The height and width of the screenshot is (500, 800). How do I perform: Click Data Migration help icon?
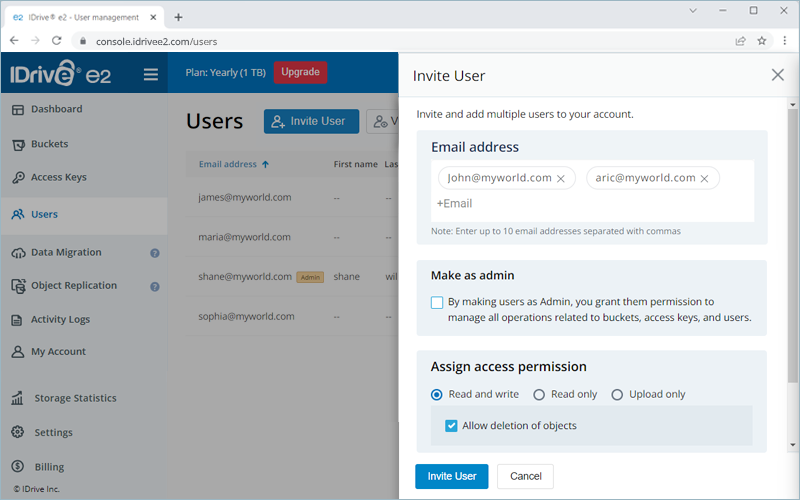(x=155, y=253)
